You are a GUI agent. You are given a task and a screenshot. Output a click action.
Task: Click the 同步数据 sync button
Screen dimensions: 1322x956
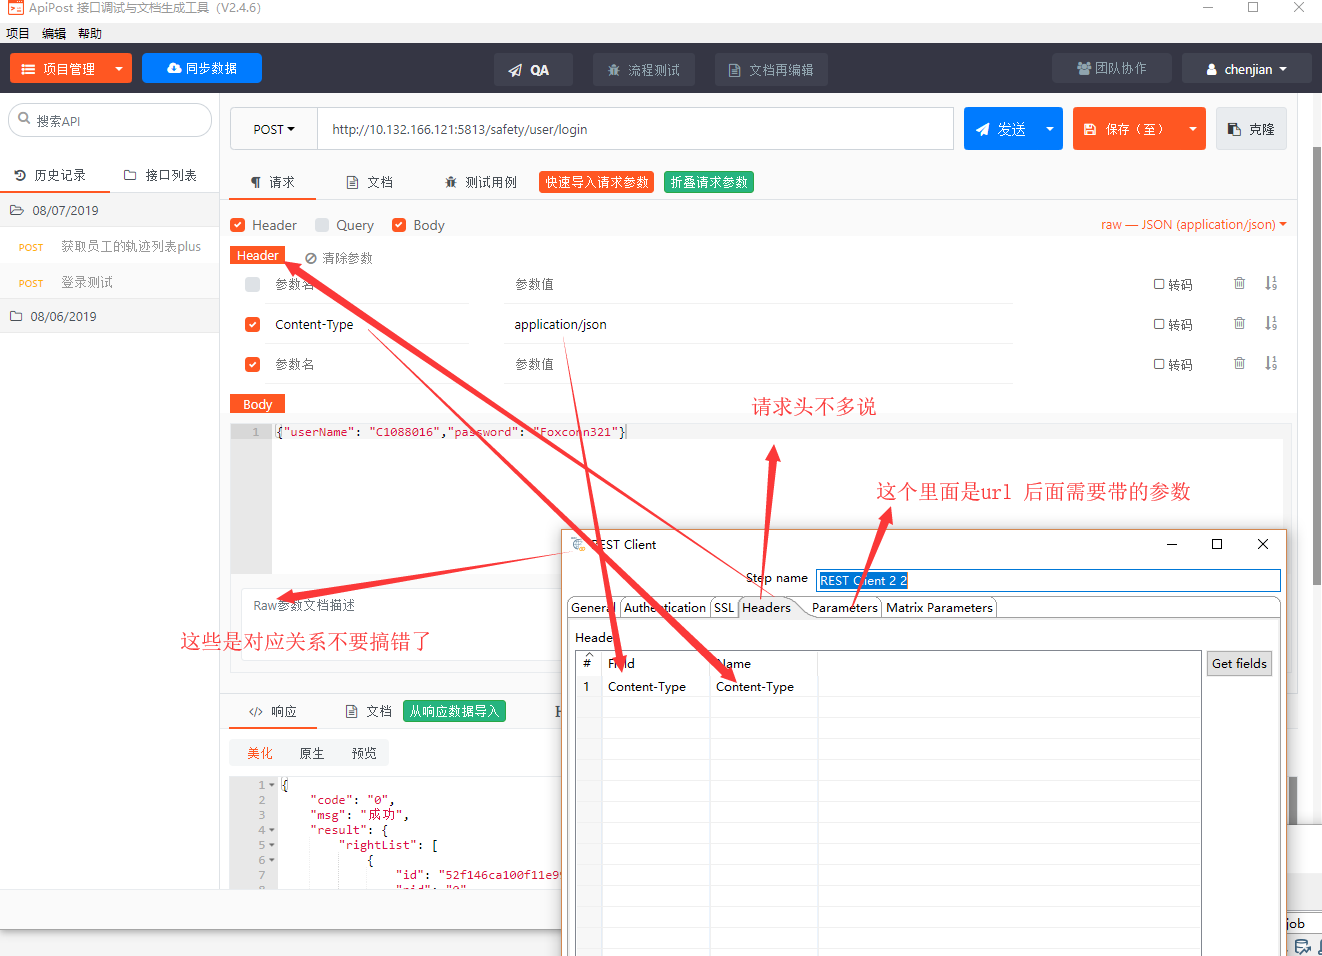click(x=202, y=68)
